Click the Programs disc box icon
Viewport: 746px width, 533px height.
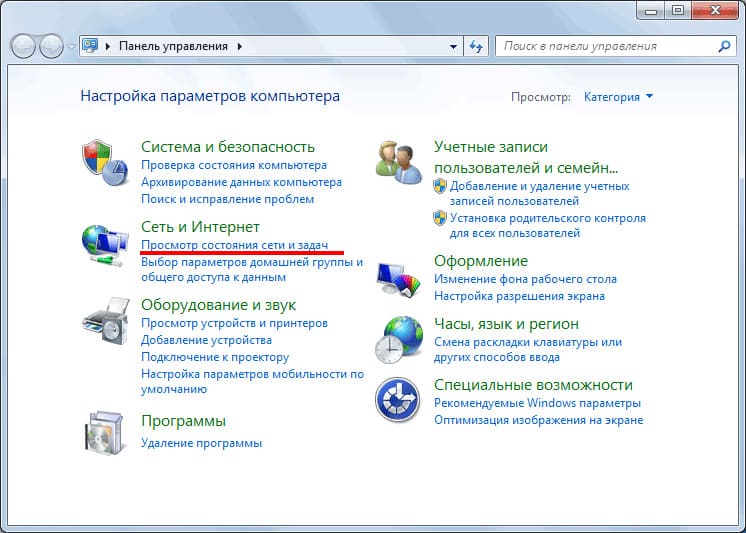click(x=104, y=433)
